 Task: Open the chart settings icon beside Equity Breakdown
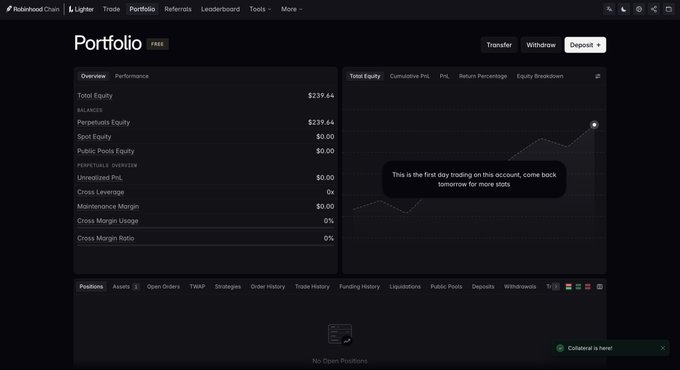click(x=598, y=76)
